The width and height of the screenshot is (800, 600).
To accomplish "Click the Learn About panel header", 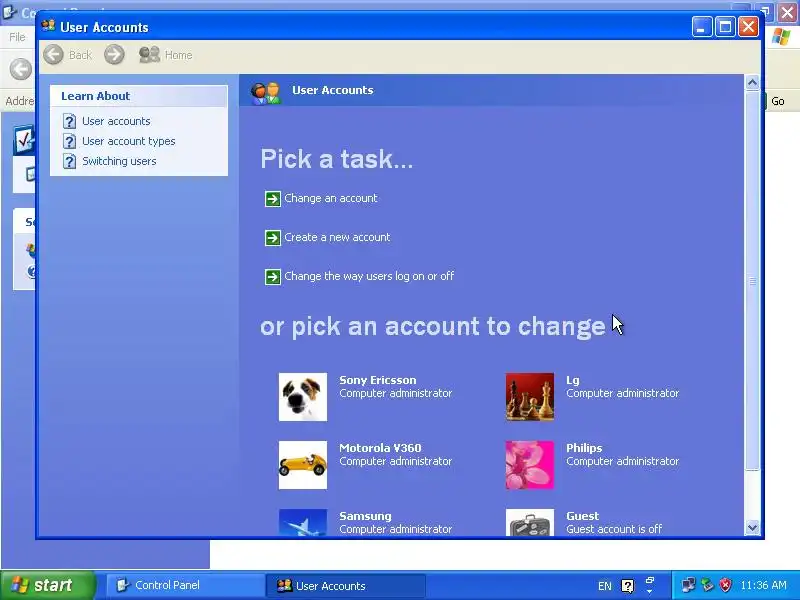I will tap(139, 96).
